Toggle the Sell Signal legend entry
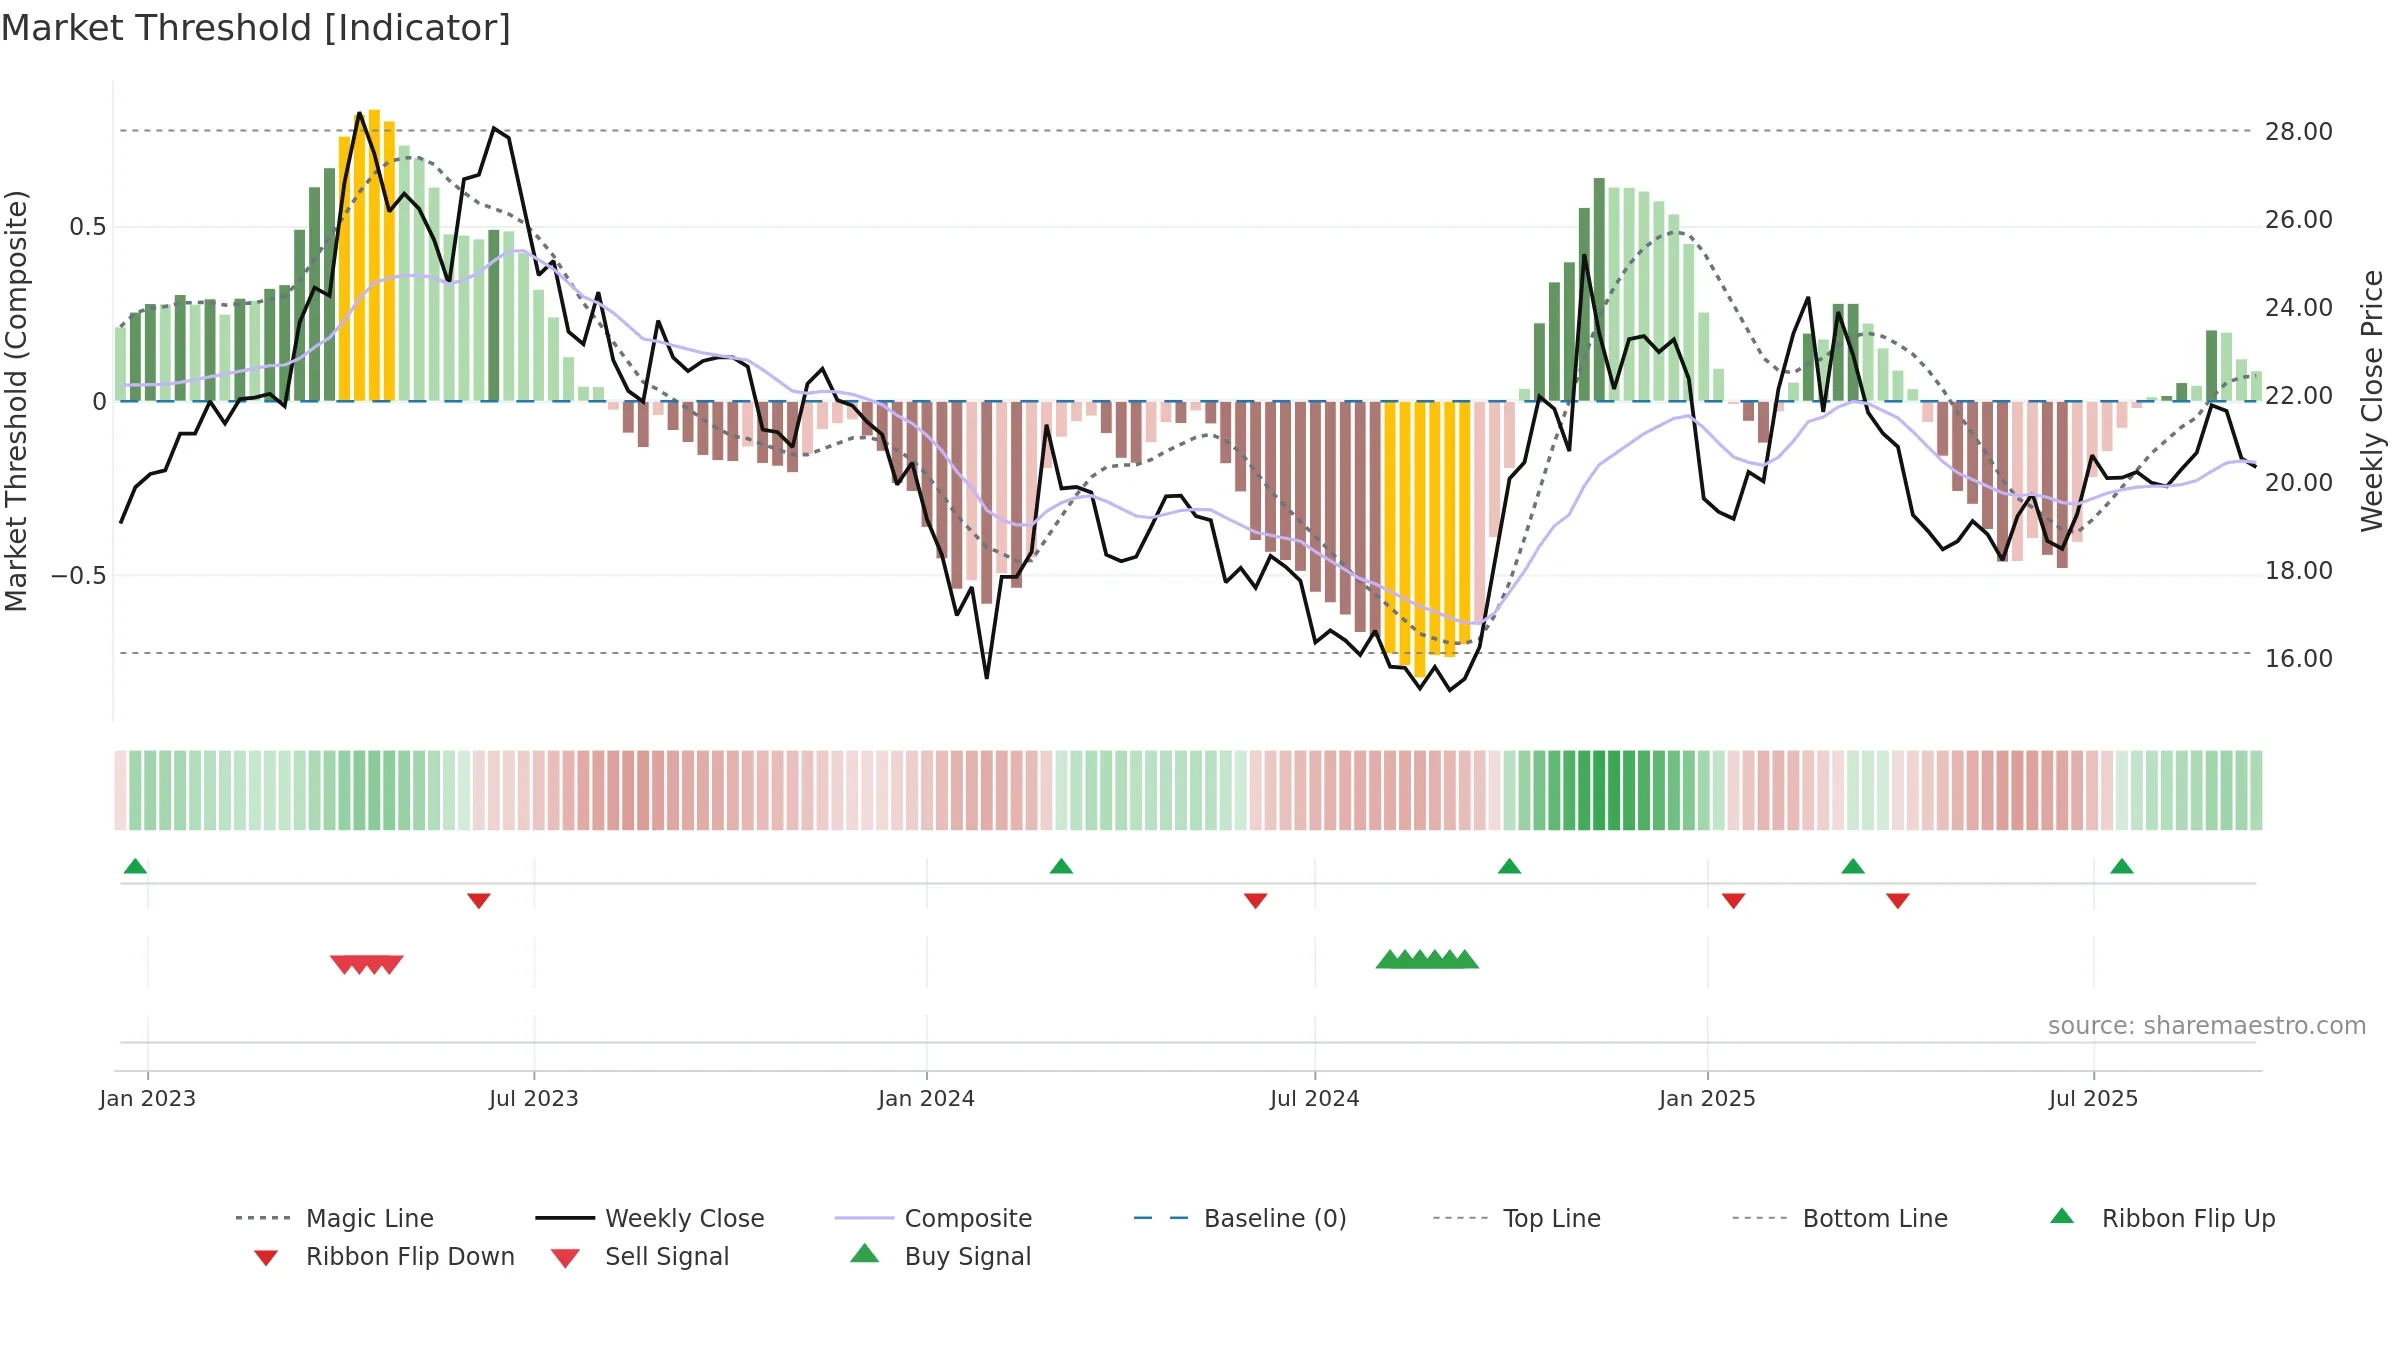This screenshot has height=1350, width=2400. point(639,1256)
